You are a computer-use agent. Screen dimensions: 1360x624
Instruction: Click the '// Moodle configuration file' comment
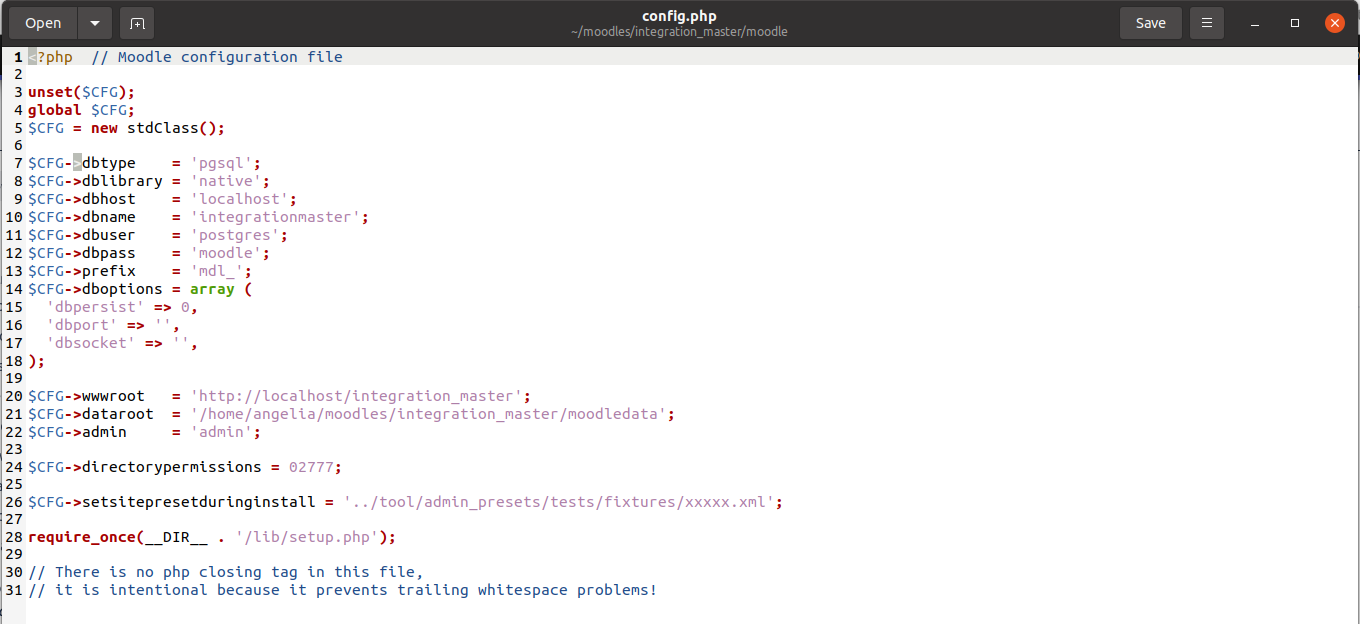click(217, 57)
